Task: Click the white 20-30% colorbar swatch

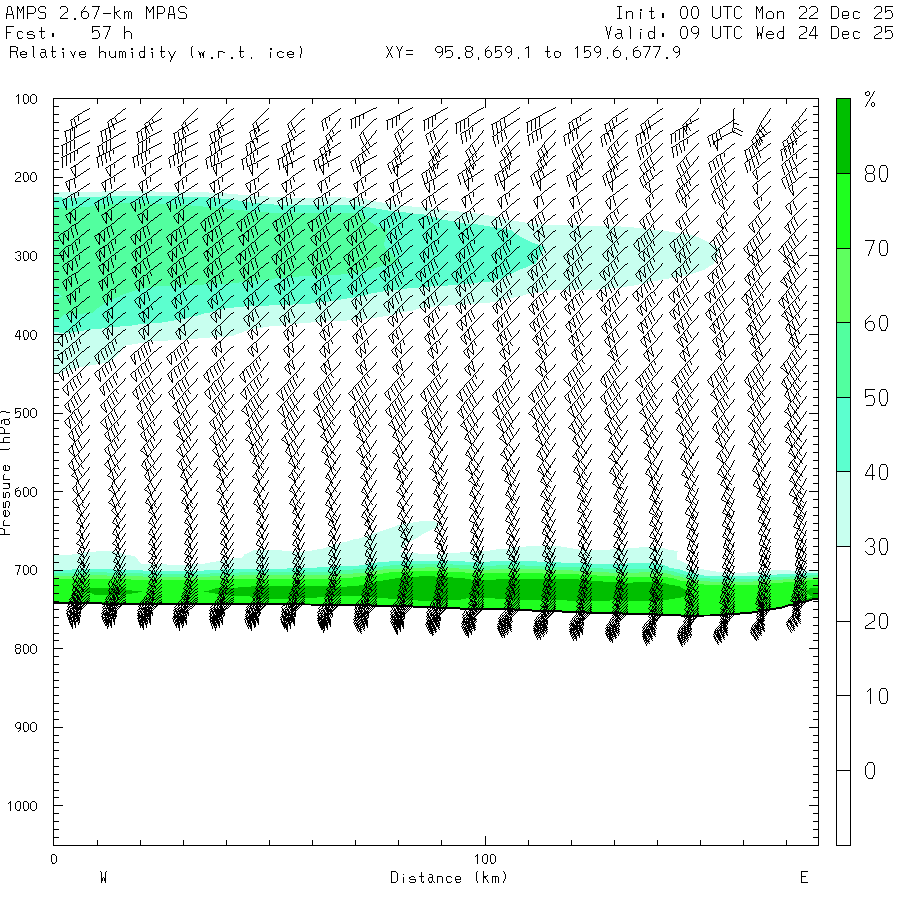Action: tap(843, 584)
